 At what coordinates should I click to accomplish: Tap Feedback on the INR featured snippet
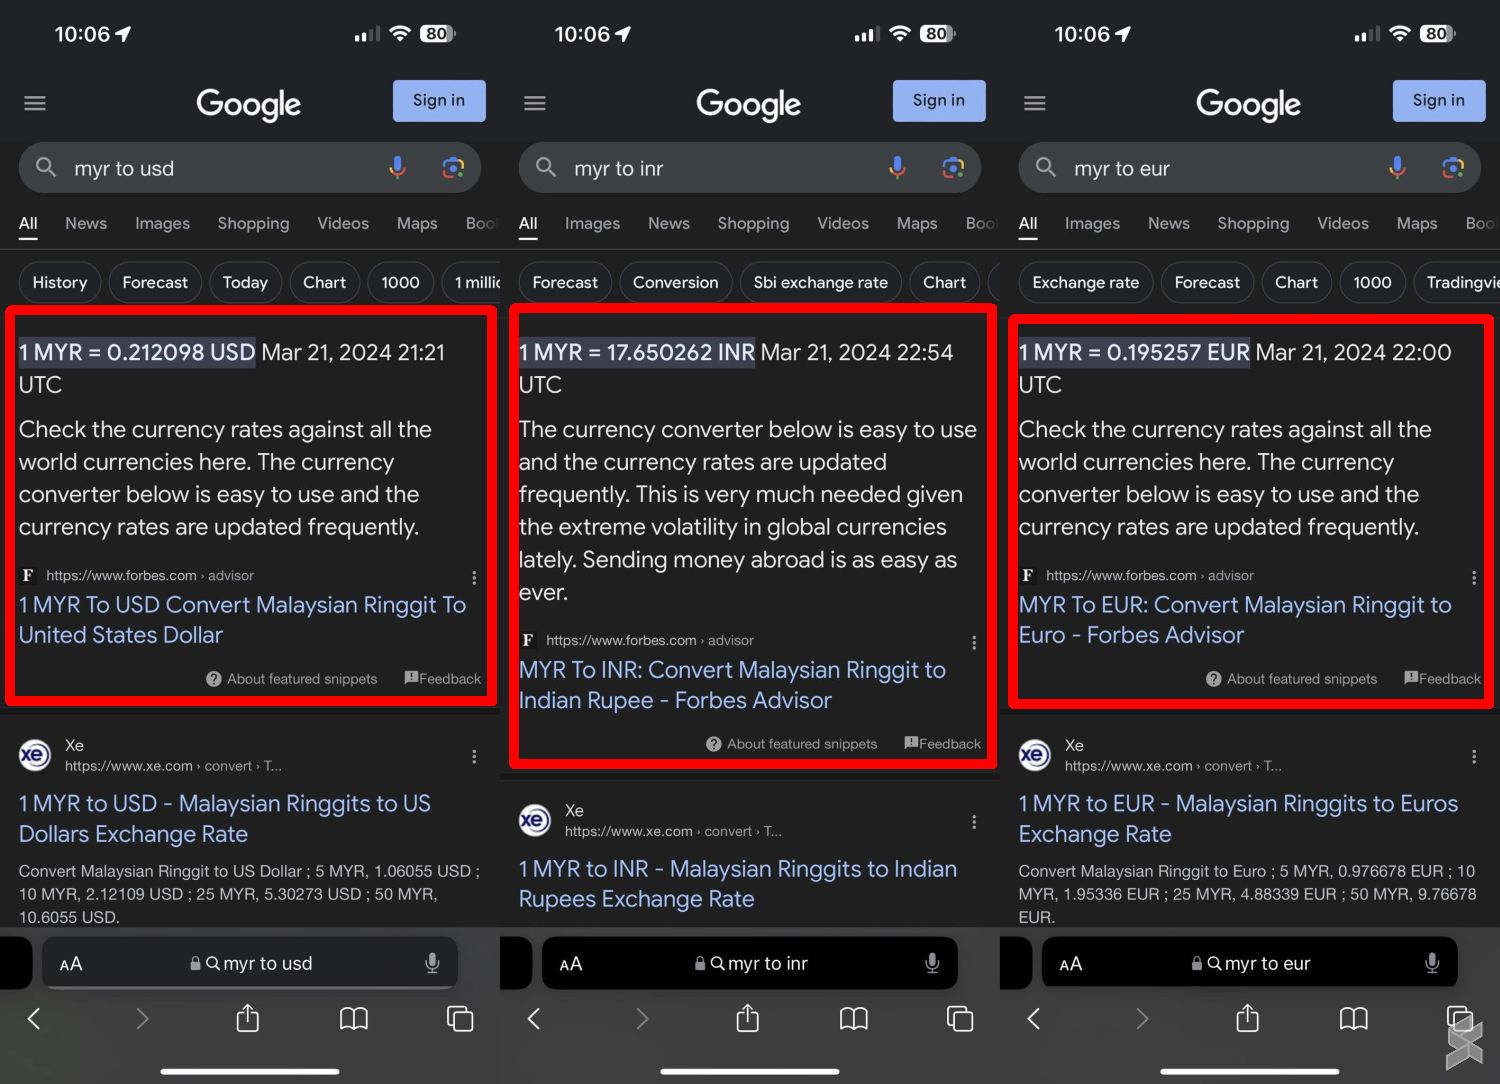(941, 743)
